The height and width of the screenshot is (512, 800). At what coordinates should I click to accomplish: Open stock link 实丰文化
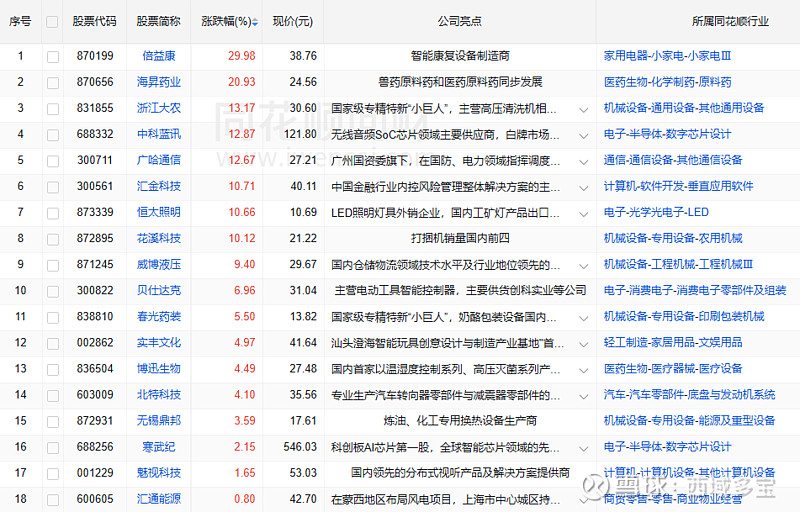click(159, 342)
